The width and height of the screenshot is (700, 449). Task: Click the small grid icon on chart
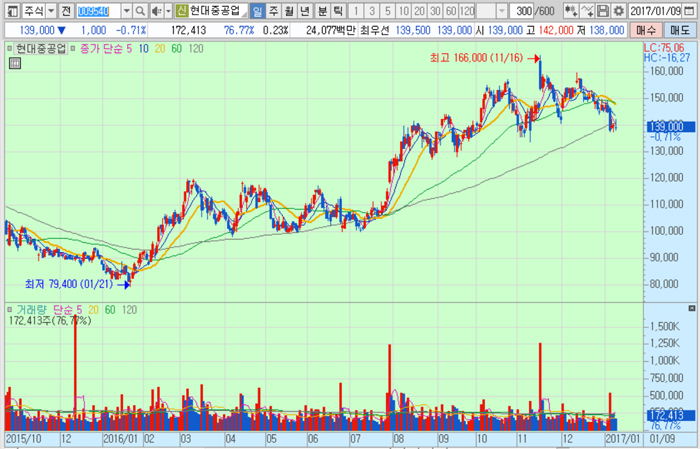coord(14,63)
